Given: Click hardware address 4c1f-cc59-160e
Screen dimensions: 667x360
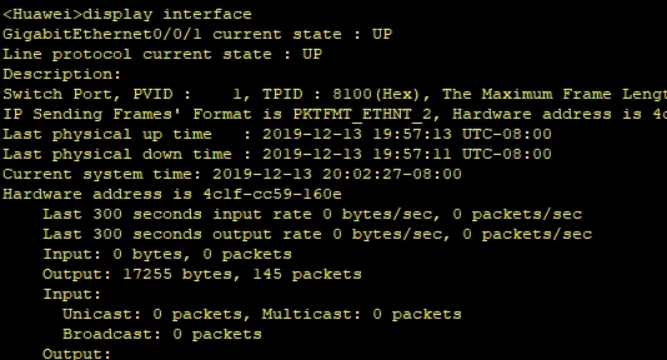Looking at the screenshot, I should click(272, 194).
